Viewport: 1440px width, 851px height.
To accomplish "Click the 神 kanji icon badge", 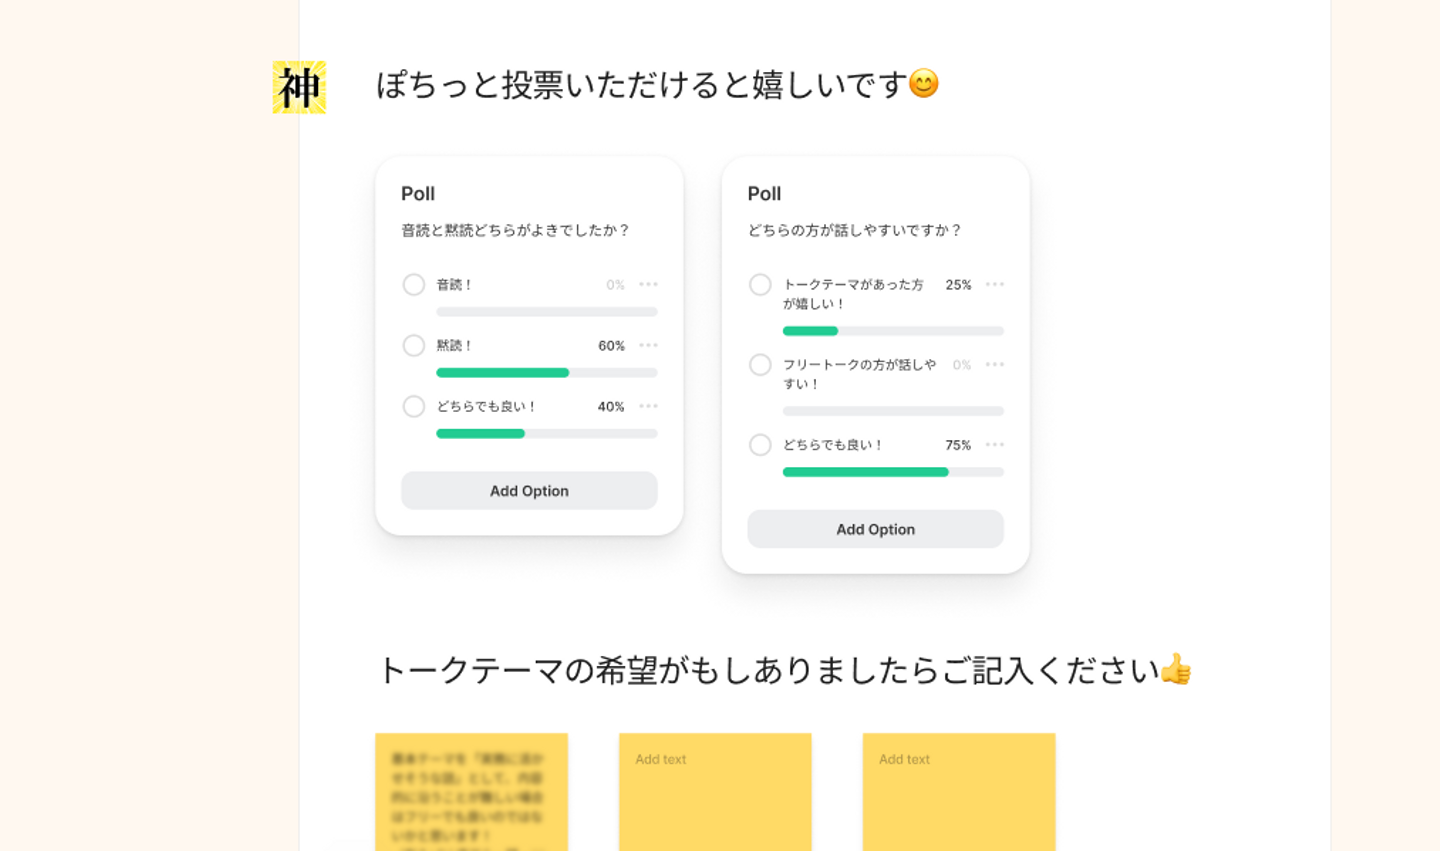I will point(299,87).
